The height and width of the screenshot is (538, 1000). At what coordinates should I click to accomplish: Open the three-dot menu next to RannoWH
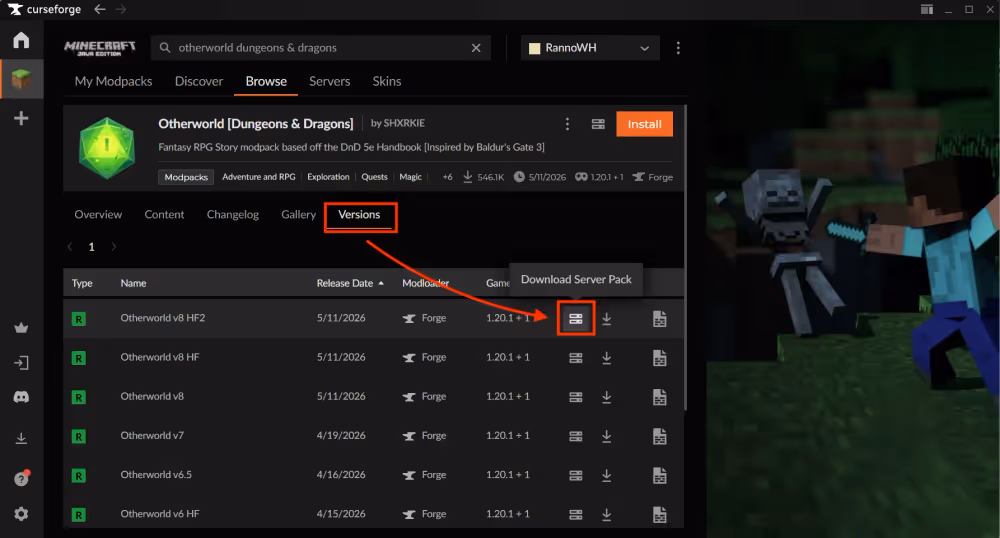678,48
